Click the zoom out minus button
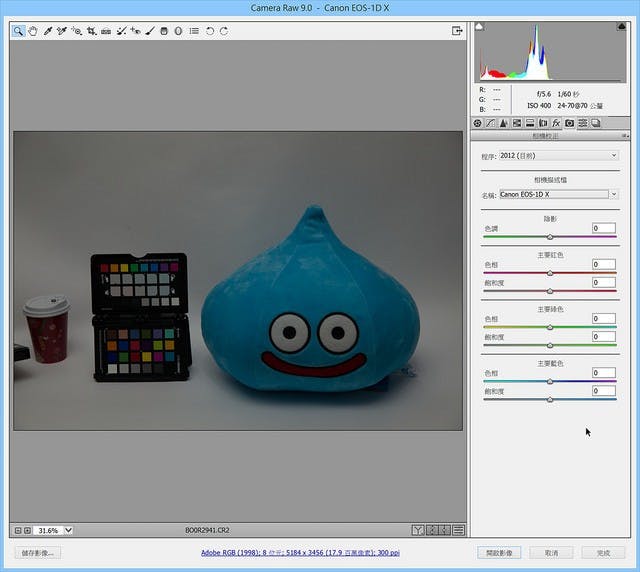The image size is (640, 572). 18,530
